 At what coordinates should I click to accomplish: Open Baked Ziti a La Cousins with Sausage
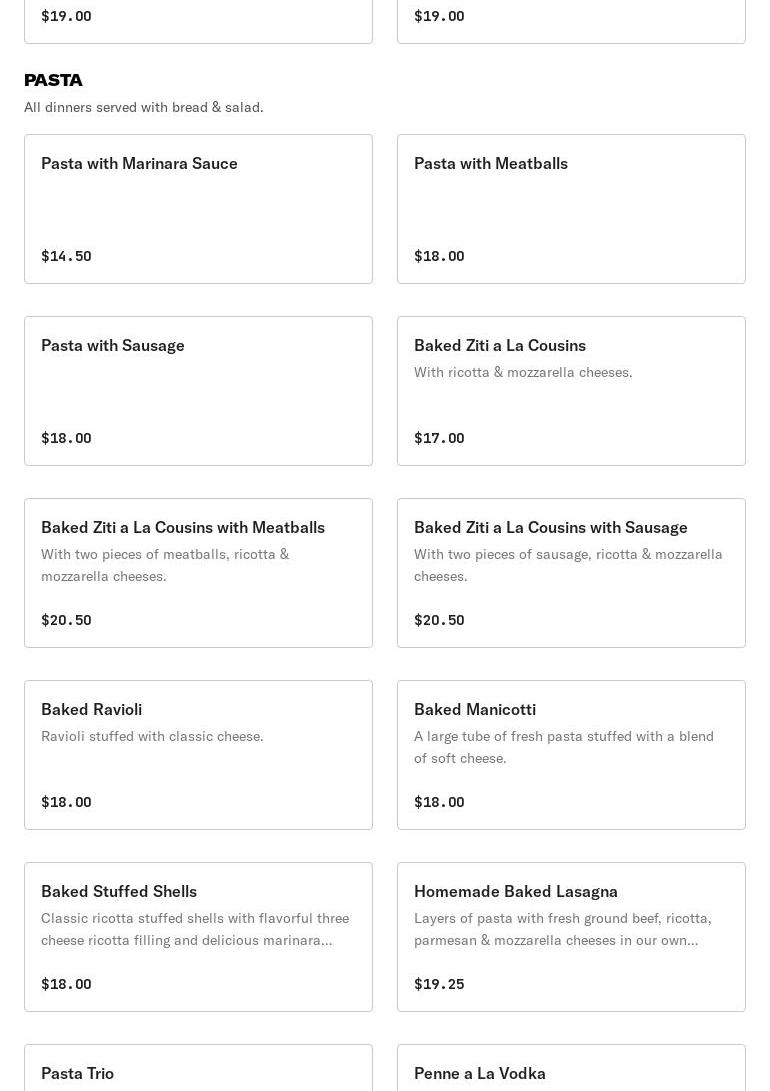pyautogui.click(x=571, y=572)
